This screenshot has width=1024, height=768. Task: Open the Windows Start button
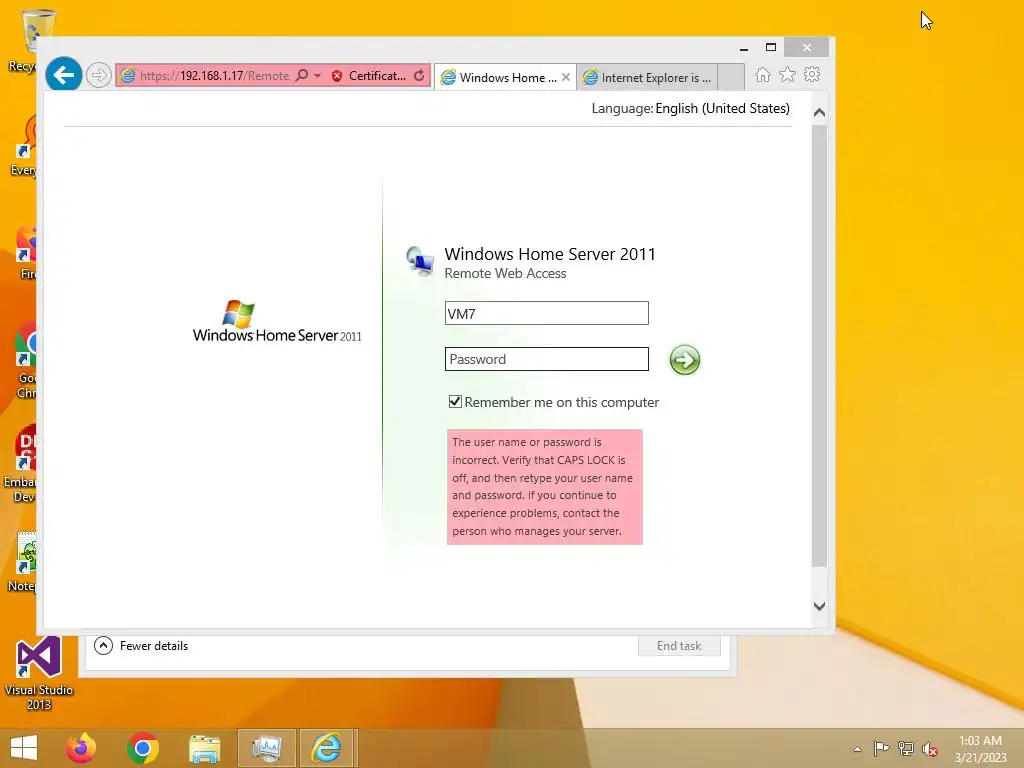24,748
